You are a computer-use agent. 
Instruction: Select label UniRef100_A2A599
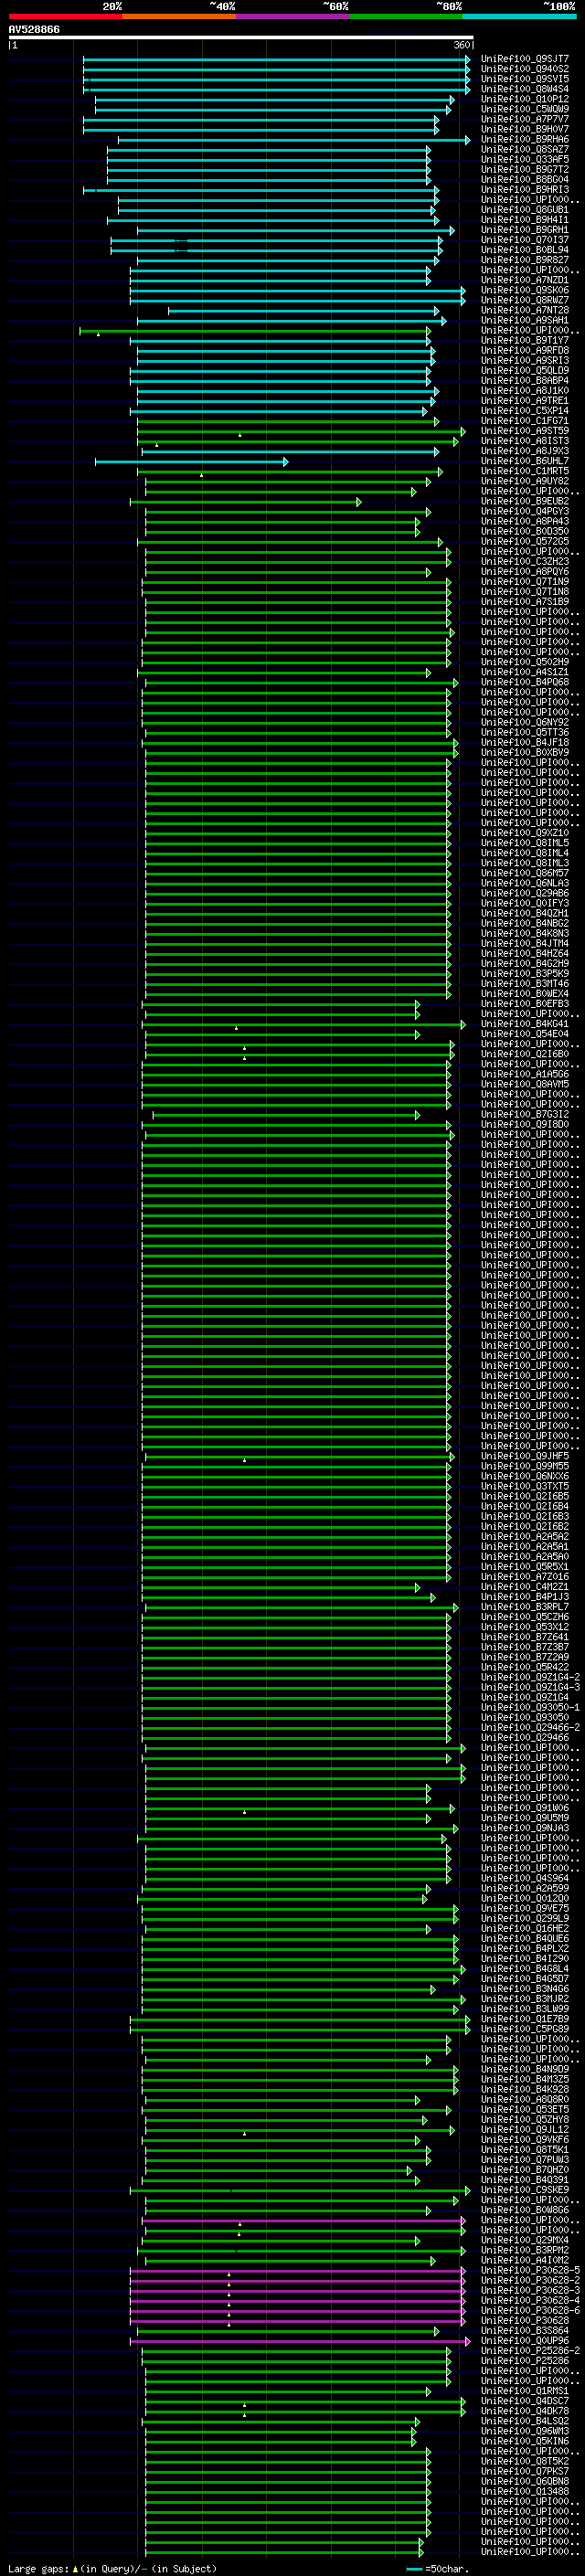tap(525, 1888)
